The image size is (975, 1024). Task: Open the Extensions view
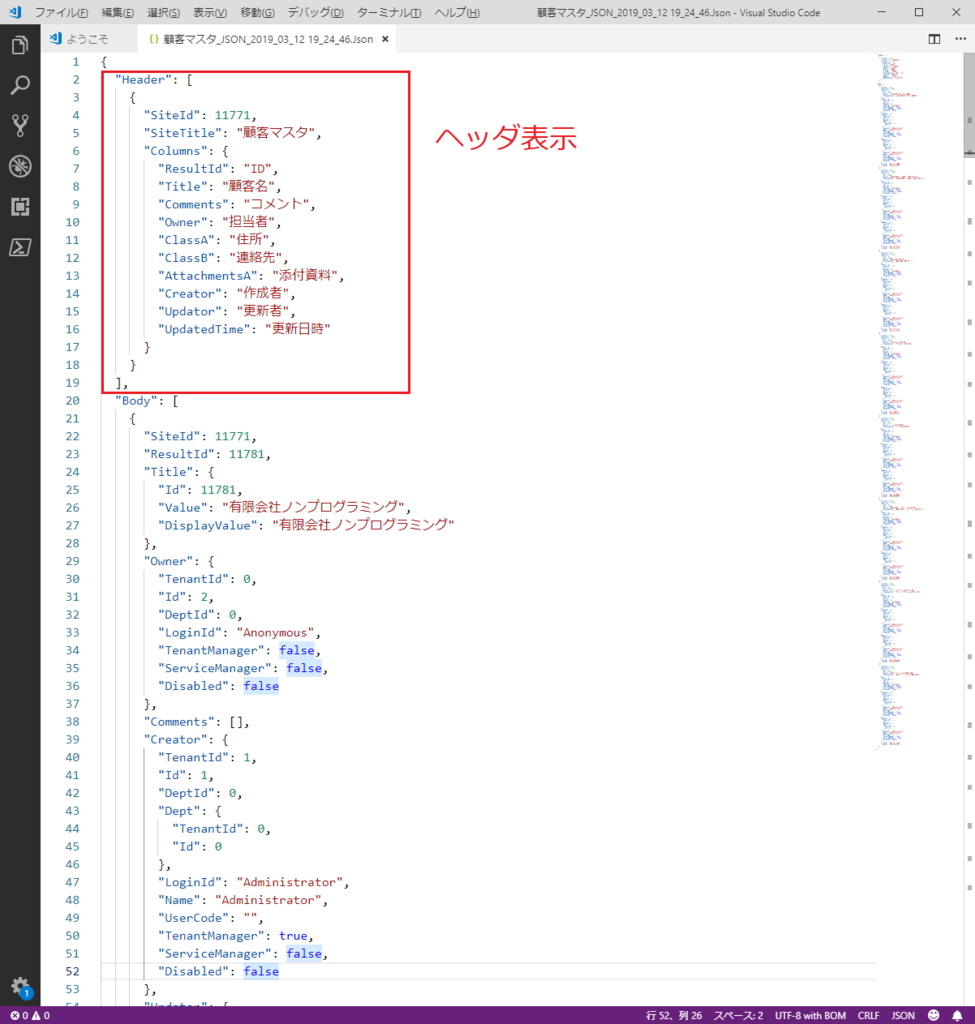20,206
